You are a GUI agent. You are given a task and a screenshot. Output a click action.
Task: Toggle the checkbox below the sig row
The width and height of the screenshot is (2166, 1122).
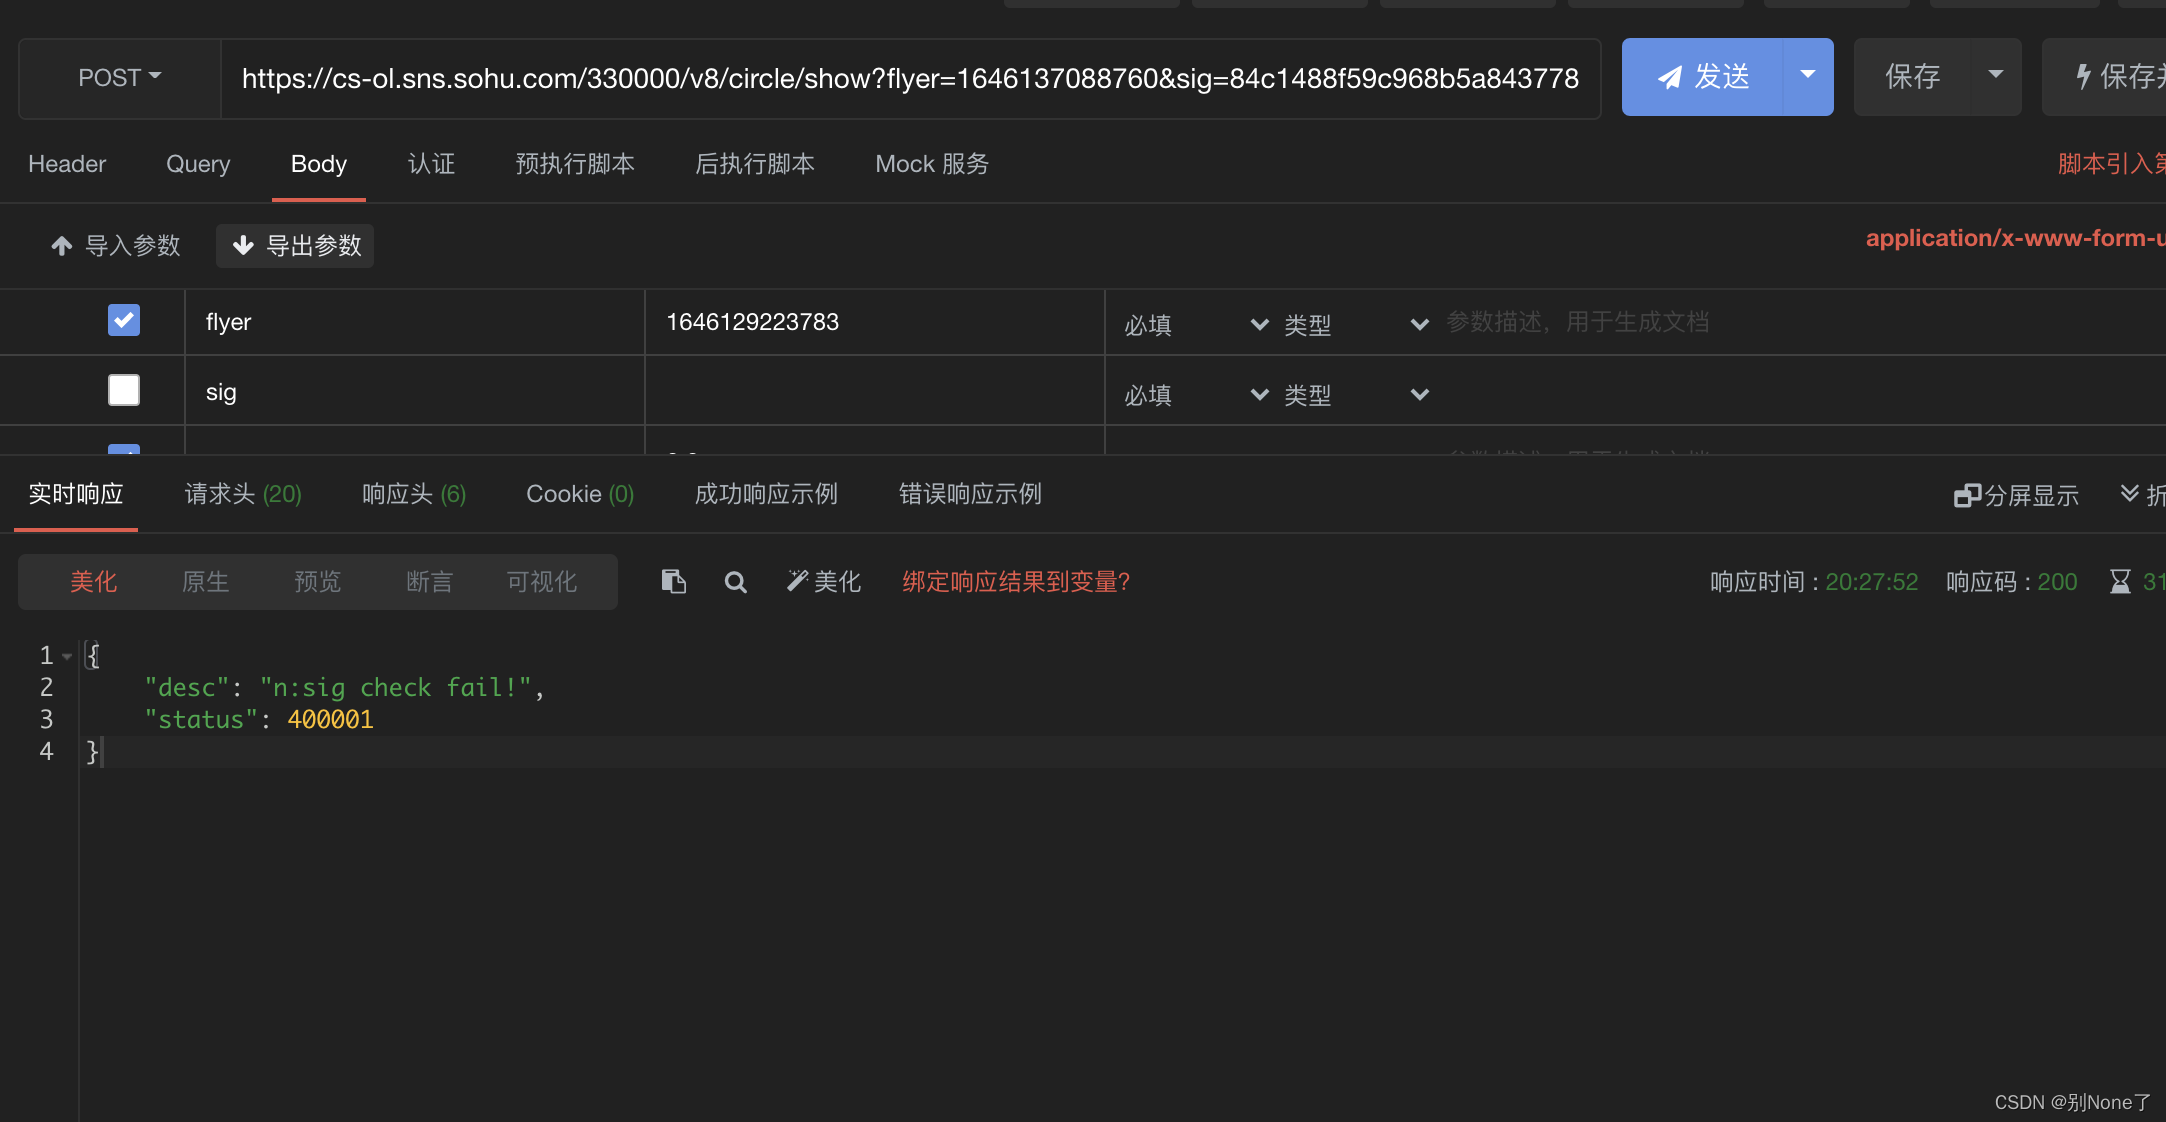(123, 448)
